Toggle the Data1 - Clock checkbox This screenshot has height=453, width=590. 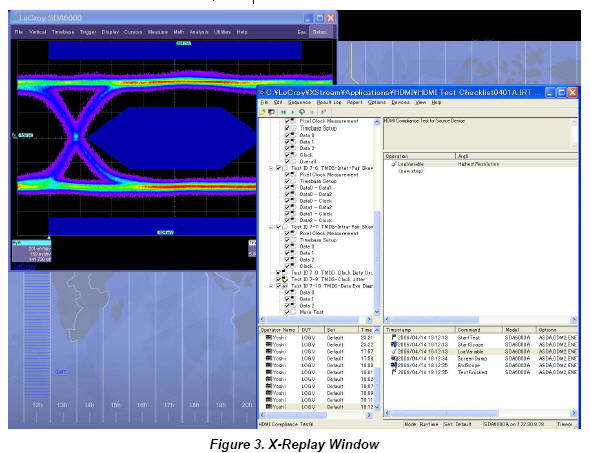tap(287, 214)
